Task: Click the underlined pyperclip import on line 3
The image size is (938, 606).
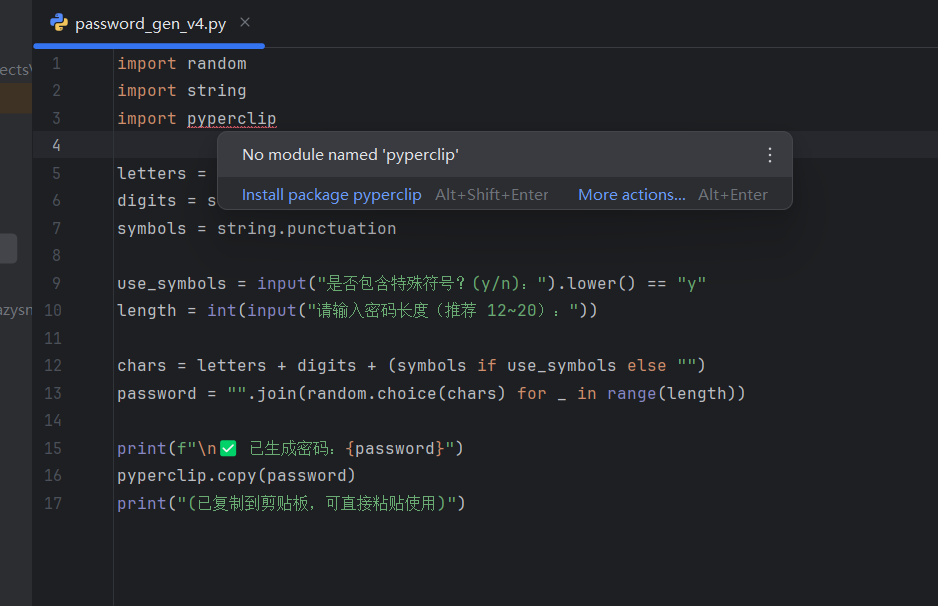Action: (x=231, y=118)
